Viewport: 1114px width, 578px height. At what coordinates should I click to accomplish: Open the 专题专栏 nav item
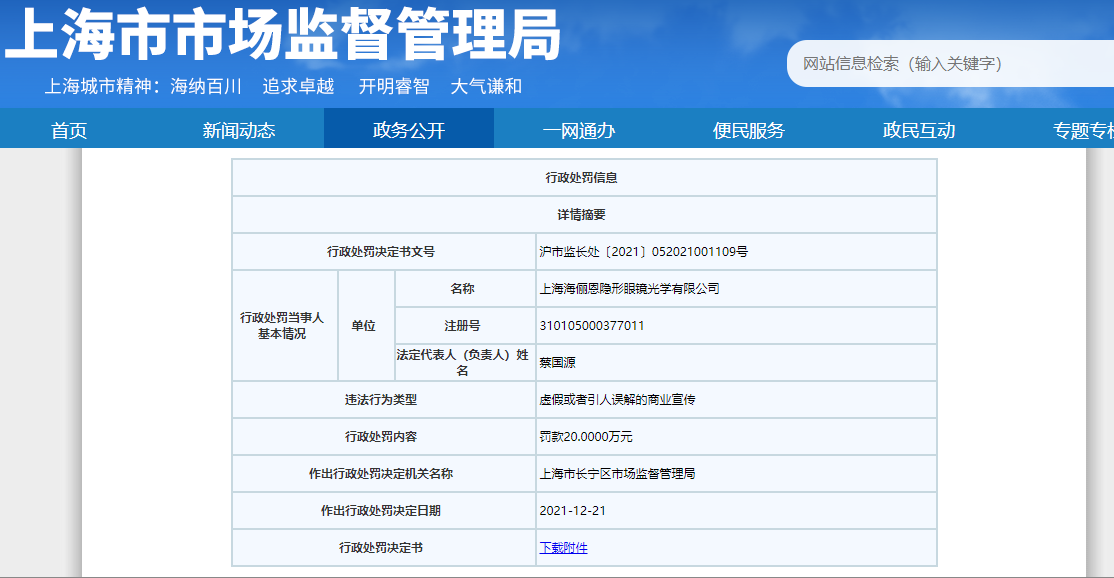(1083, 131)
